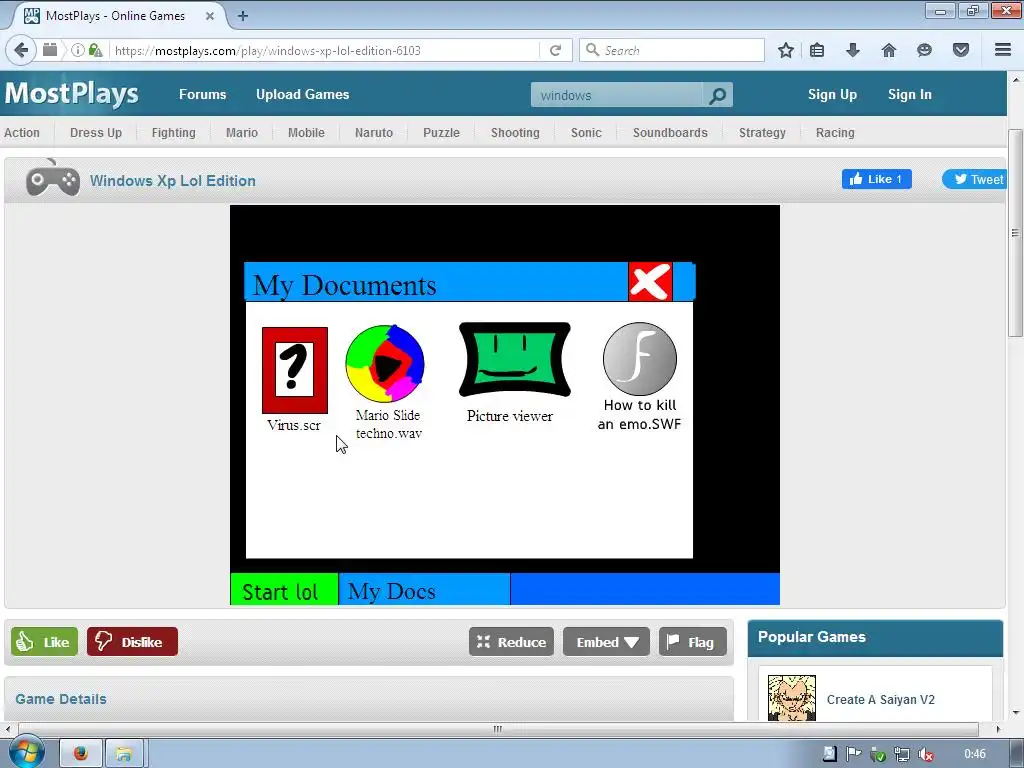This screenshot has width=1024, height=768.
Task: Open the Shooting category
Action: (515, 133)
